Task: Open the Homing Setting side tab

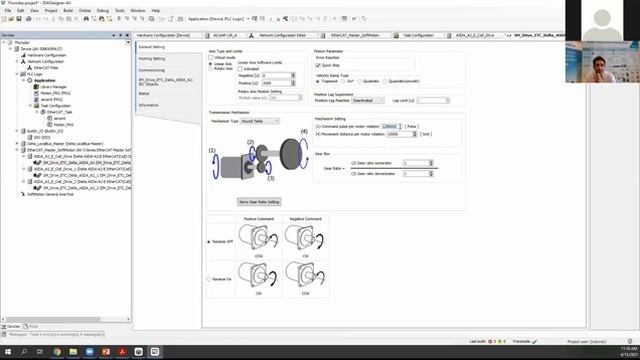Action: pos(151,59)
